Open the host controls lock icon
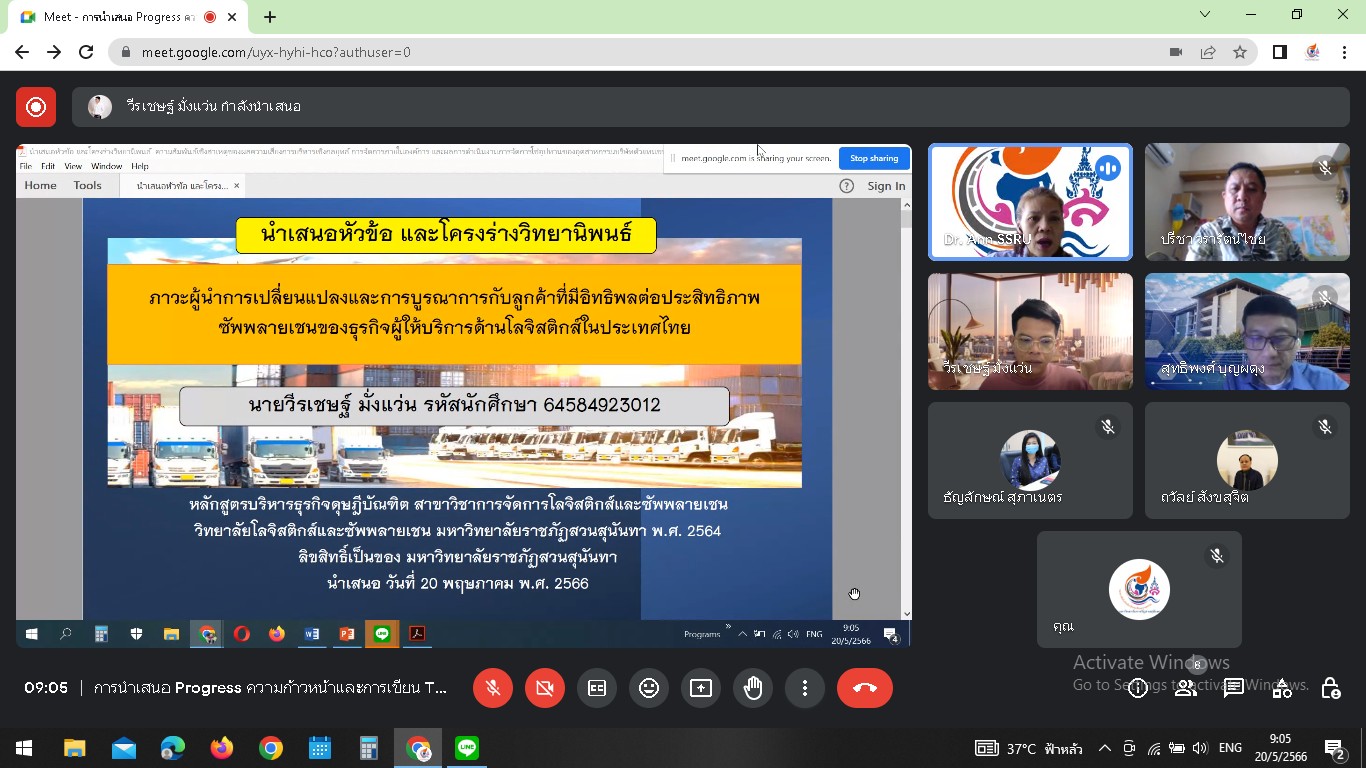The width and height of the screenshot is (1366, 768). 1330,688
